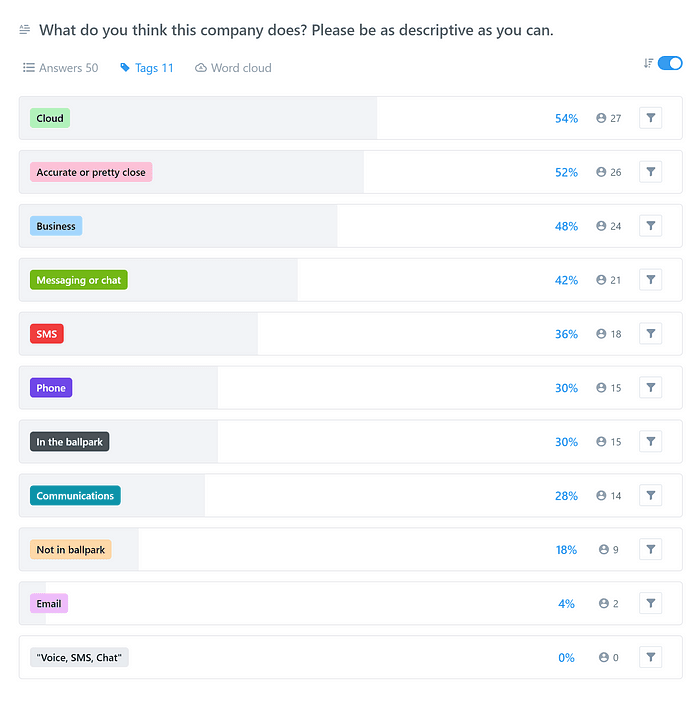Filter responses by Phone tag
This screenshot has width=700, height=707.
650,388
